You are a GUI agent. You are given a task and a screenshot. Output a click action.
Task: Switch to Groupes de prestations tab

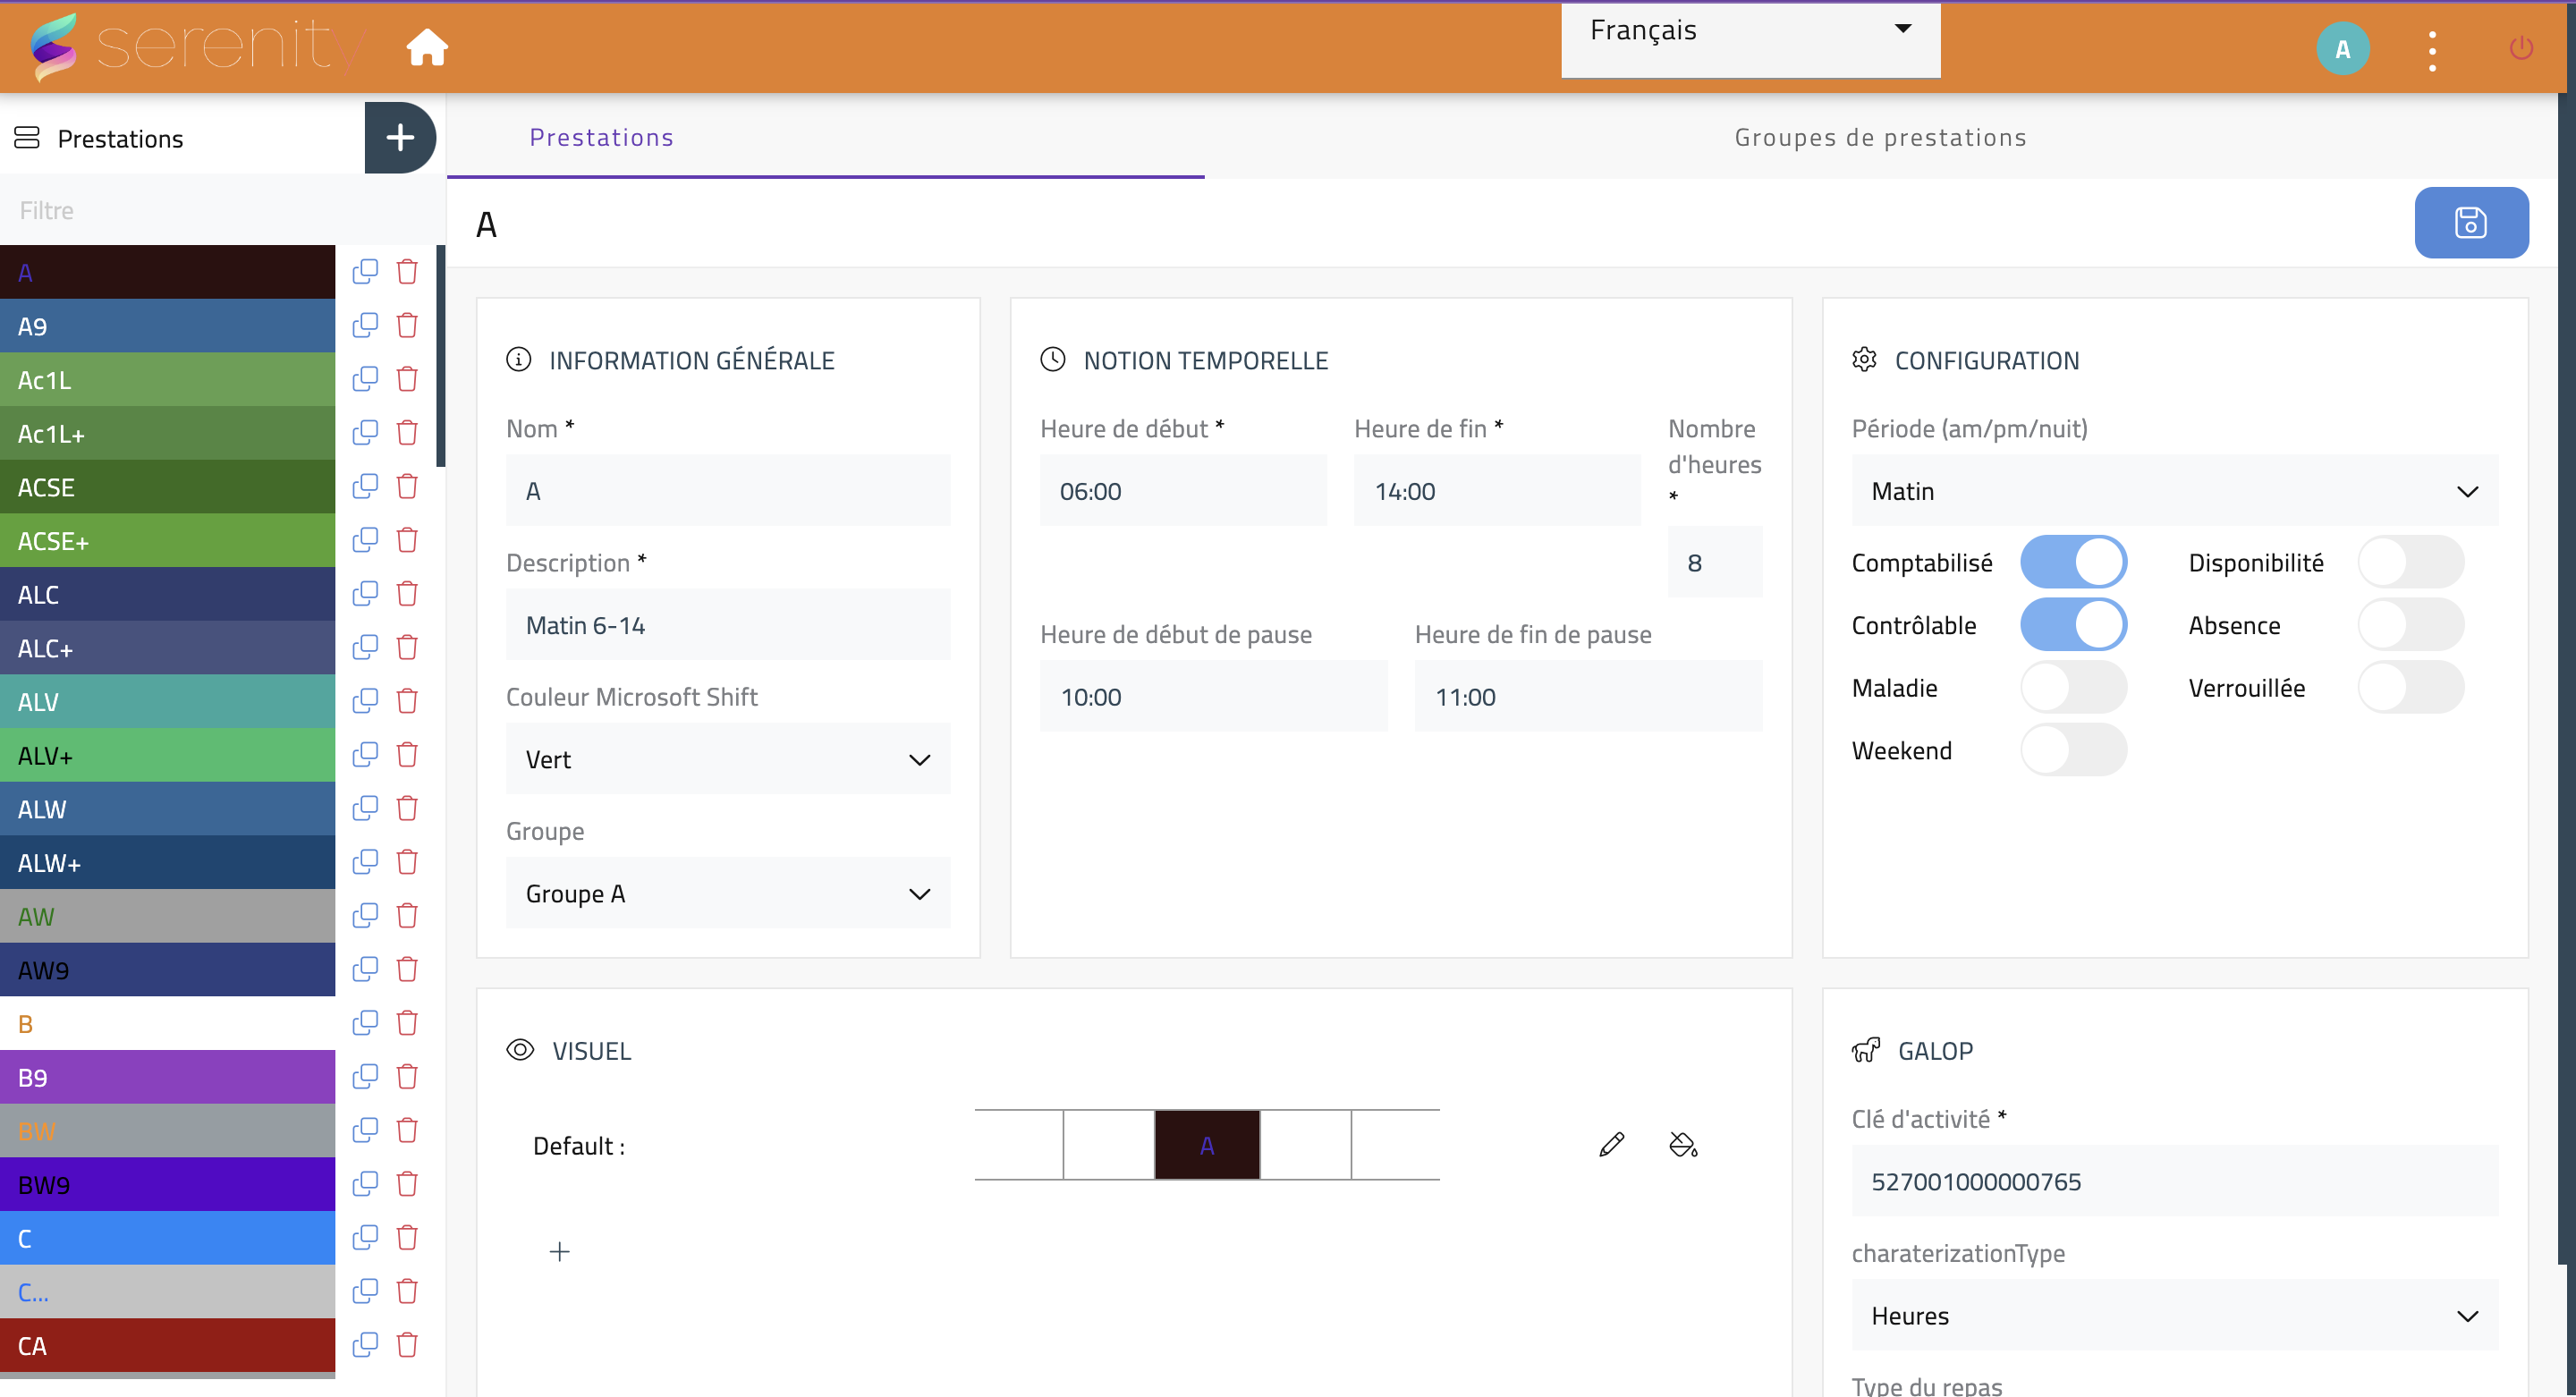coord(1880,138)
